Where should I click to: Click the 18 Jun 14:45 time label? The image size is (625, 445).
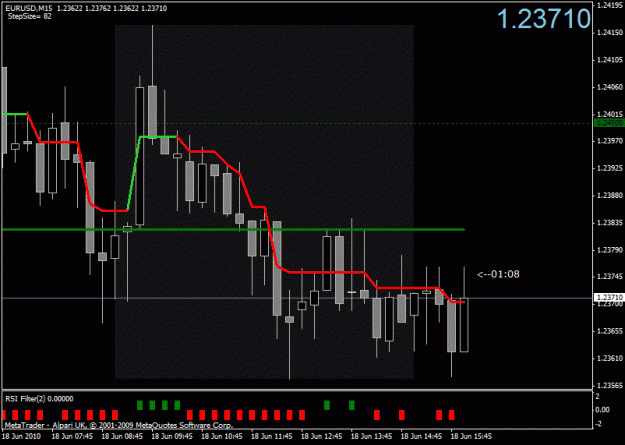(x=421, y=436)
